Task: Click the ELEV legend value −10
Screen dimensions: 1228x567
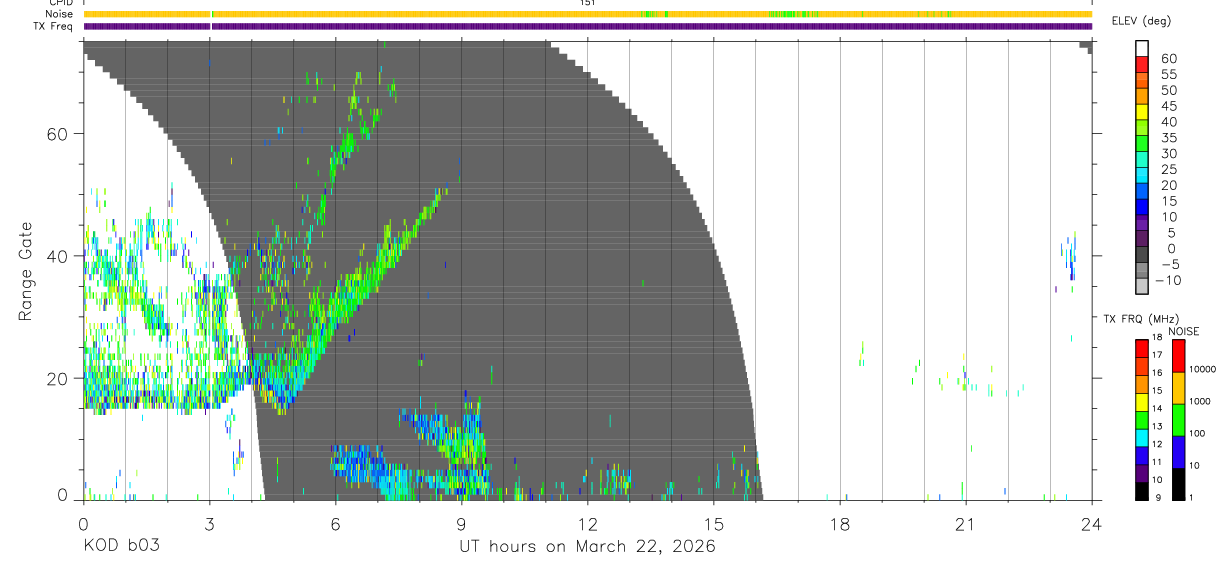Action: point(1168,280)
